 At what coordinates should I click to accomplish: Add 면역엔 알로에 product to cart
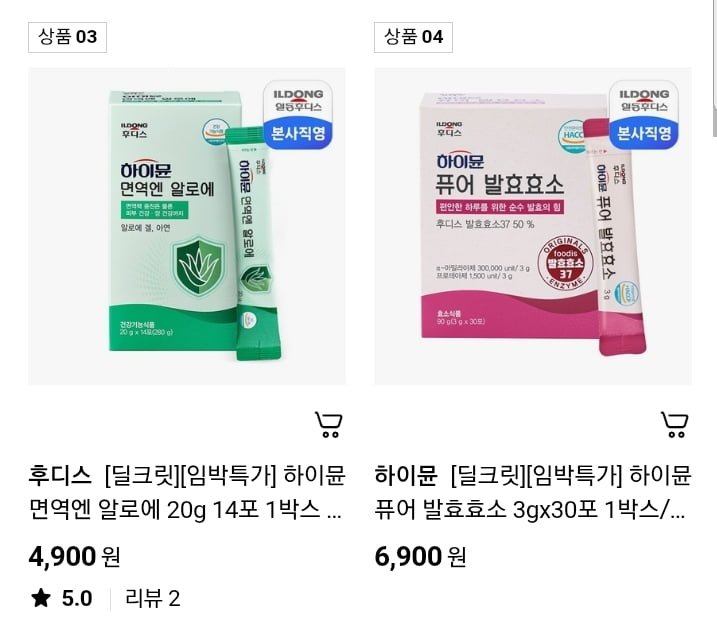328,425
